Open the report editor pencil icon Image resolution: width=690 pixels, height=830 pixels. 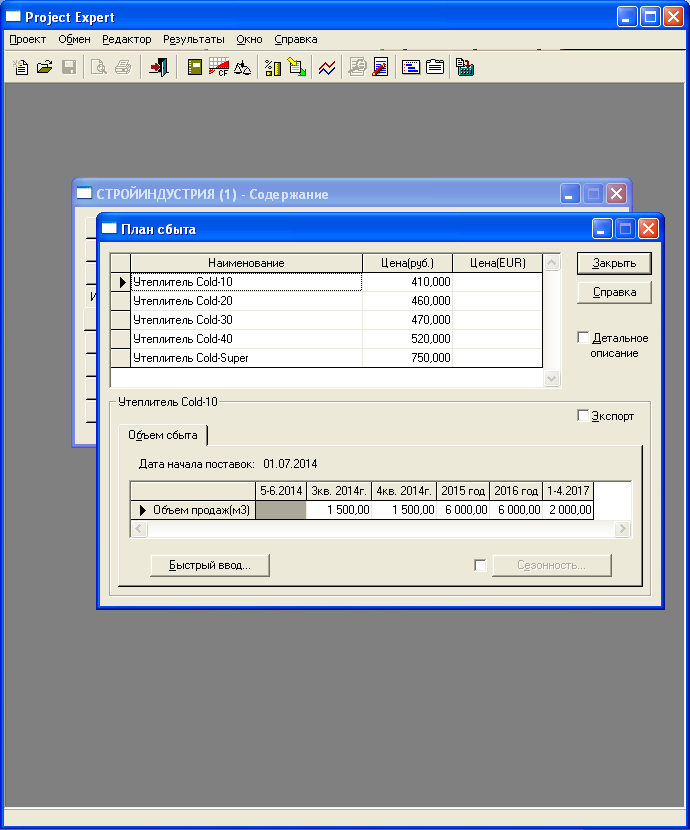tap(380, 67)
